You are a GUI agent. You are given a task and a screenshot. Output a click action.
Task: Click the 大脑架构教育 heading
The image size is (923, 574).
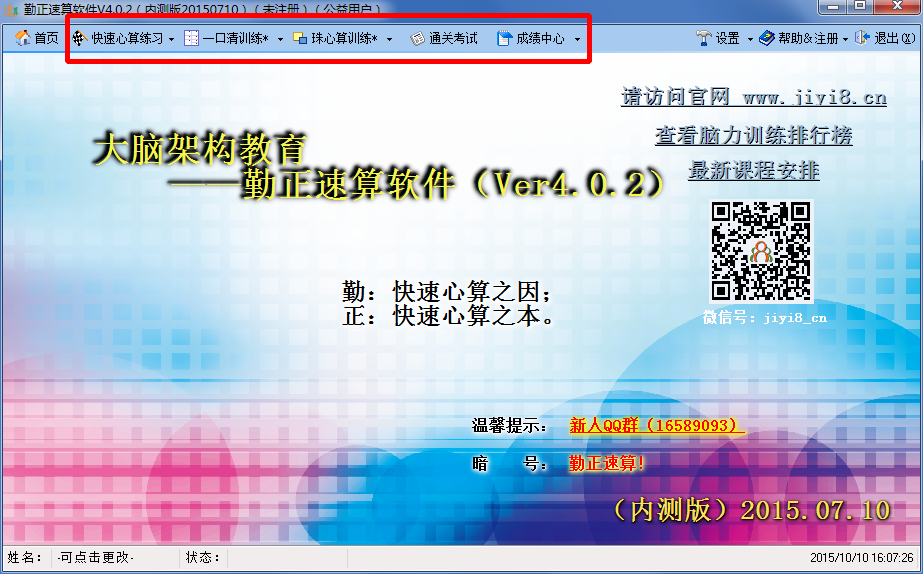point(200,149)
